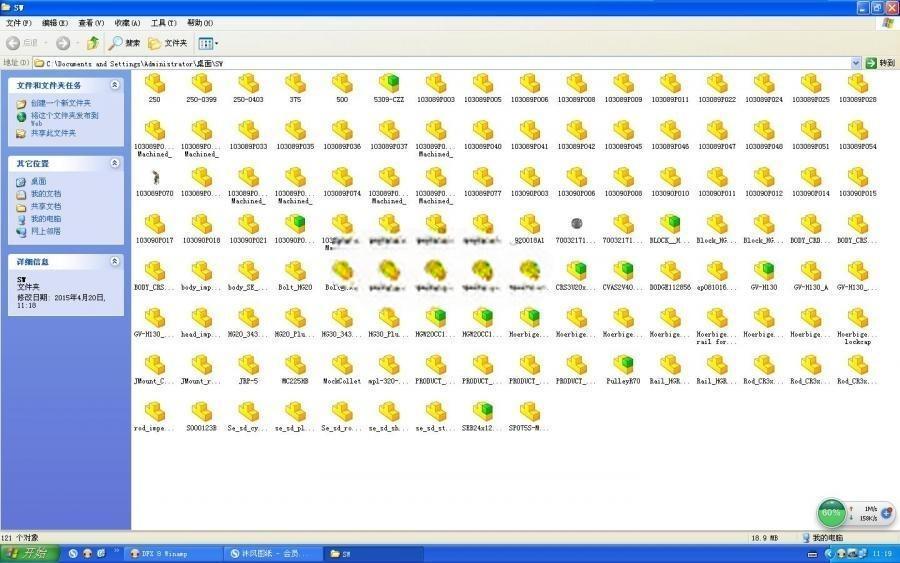This screenshot has height=563, width=900.
Task: Click the address bar path field
Action: (441, 63)
